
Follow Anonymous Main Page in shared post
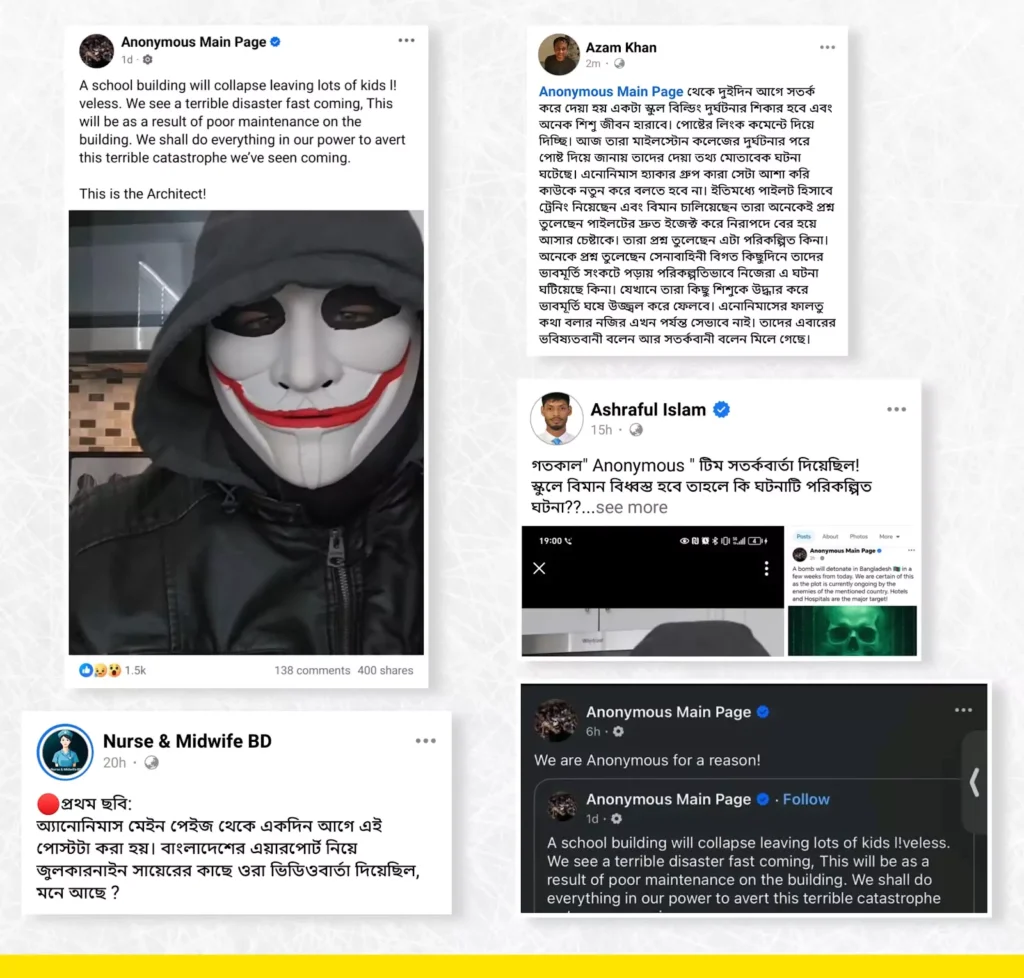806,799
